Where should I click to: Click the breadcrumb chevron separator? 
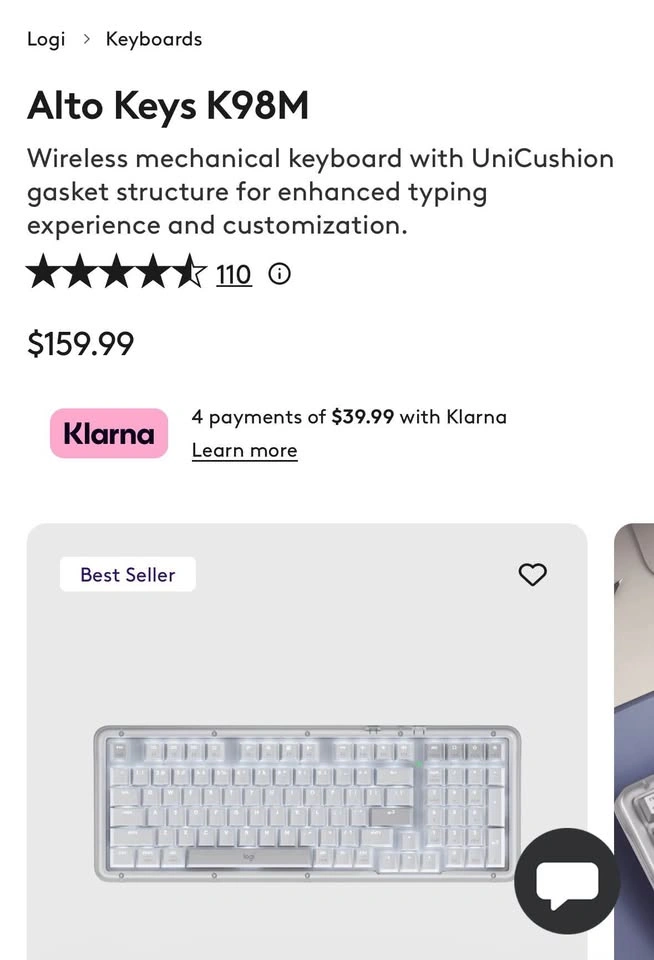(86, 39)
